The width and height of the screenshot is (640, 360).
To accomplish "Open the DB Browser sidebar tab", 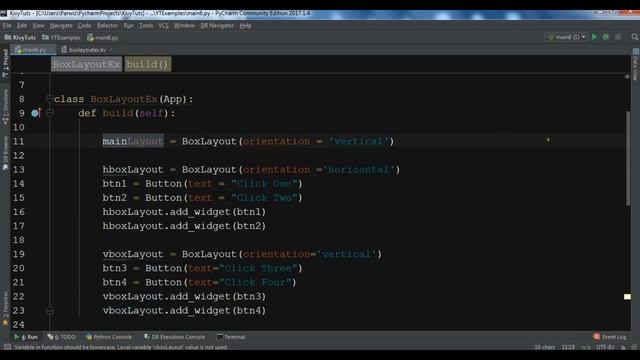I will (5, 153).
